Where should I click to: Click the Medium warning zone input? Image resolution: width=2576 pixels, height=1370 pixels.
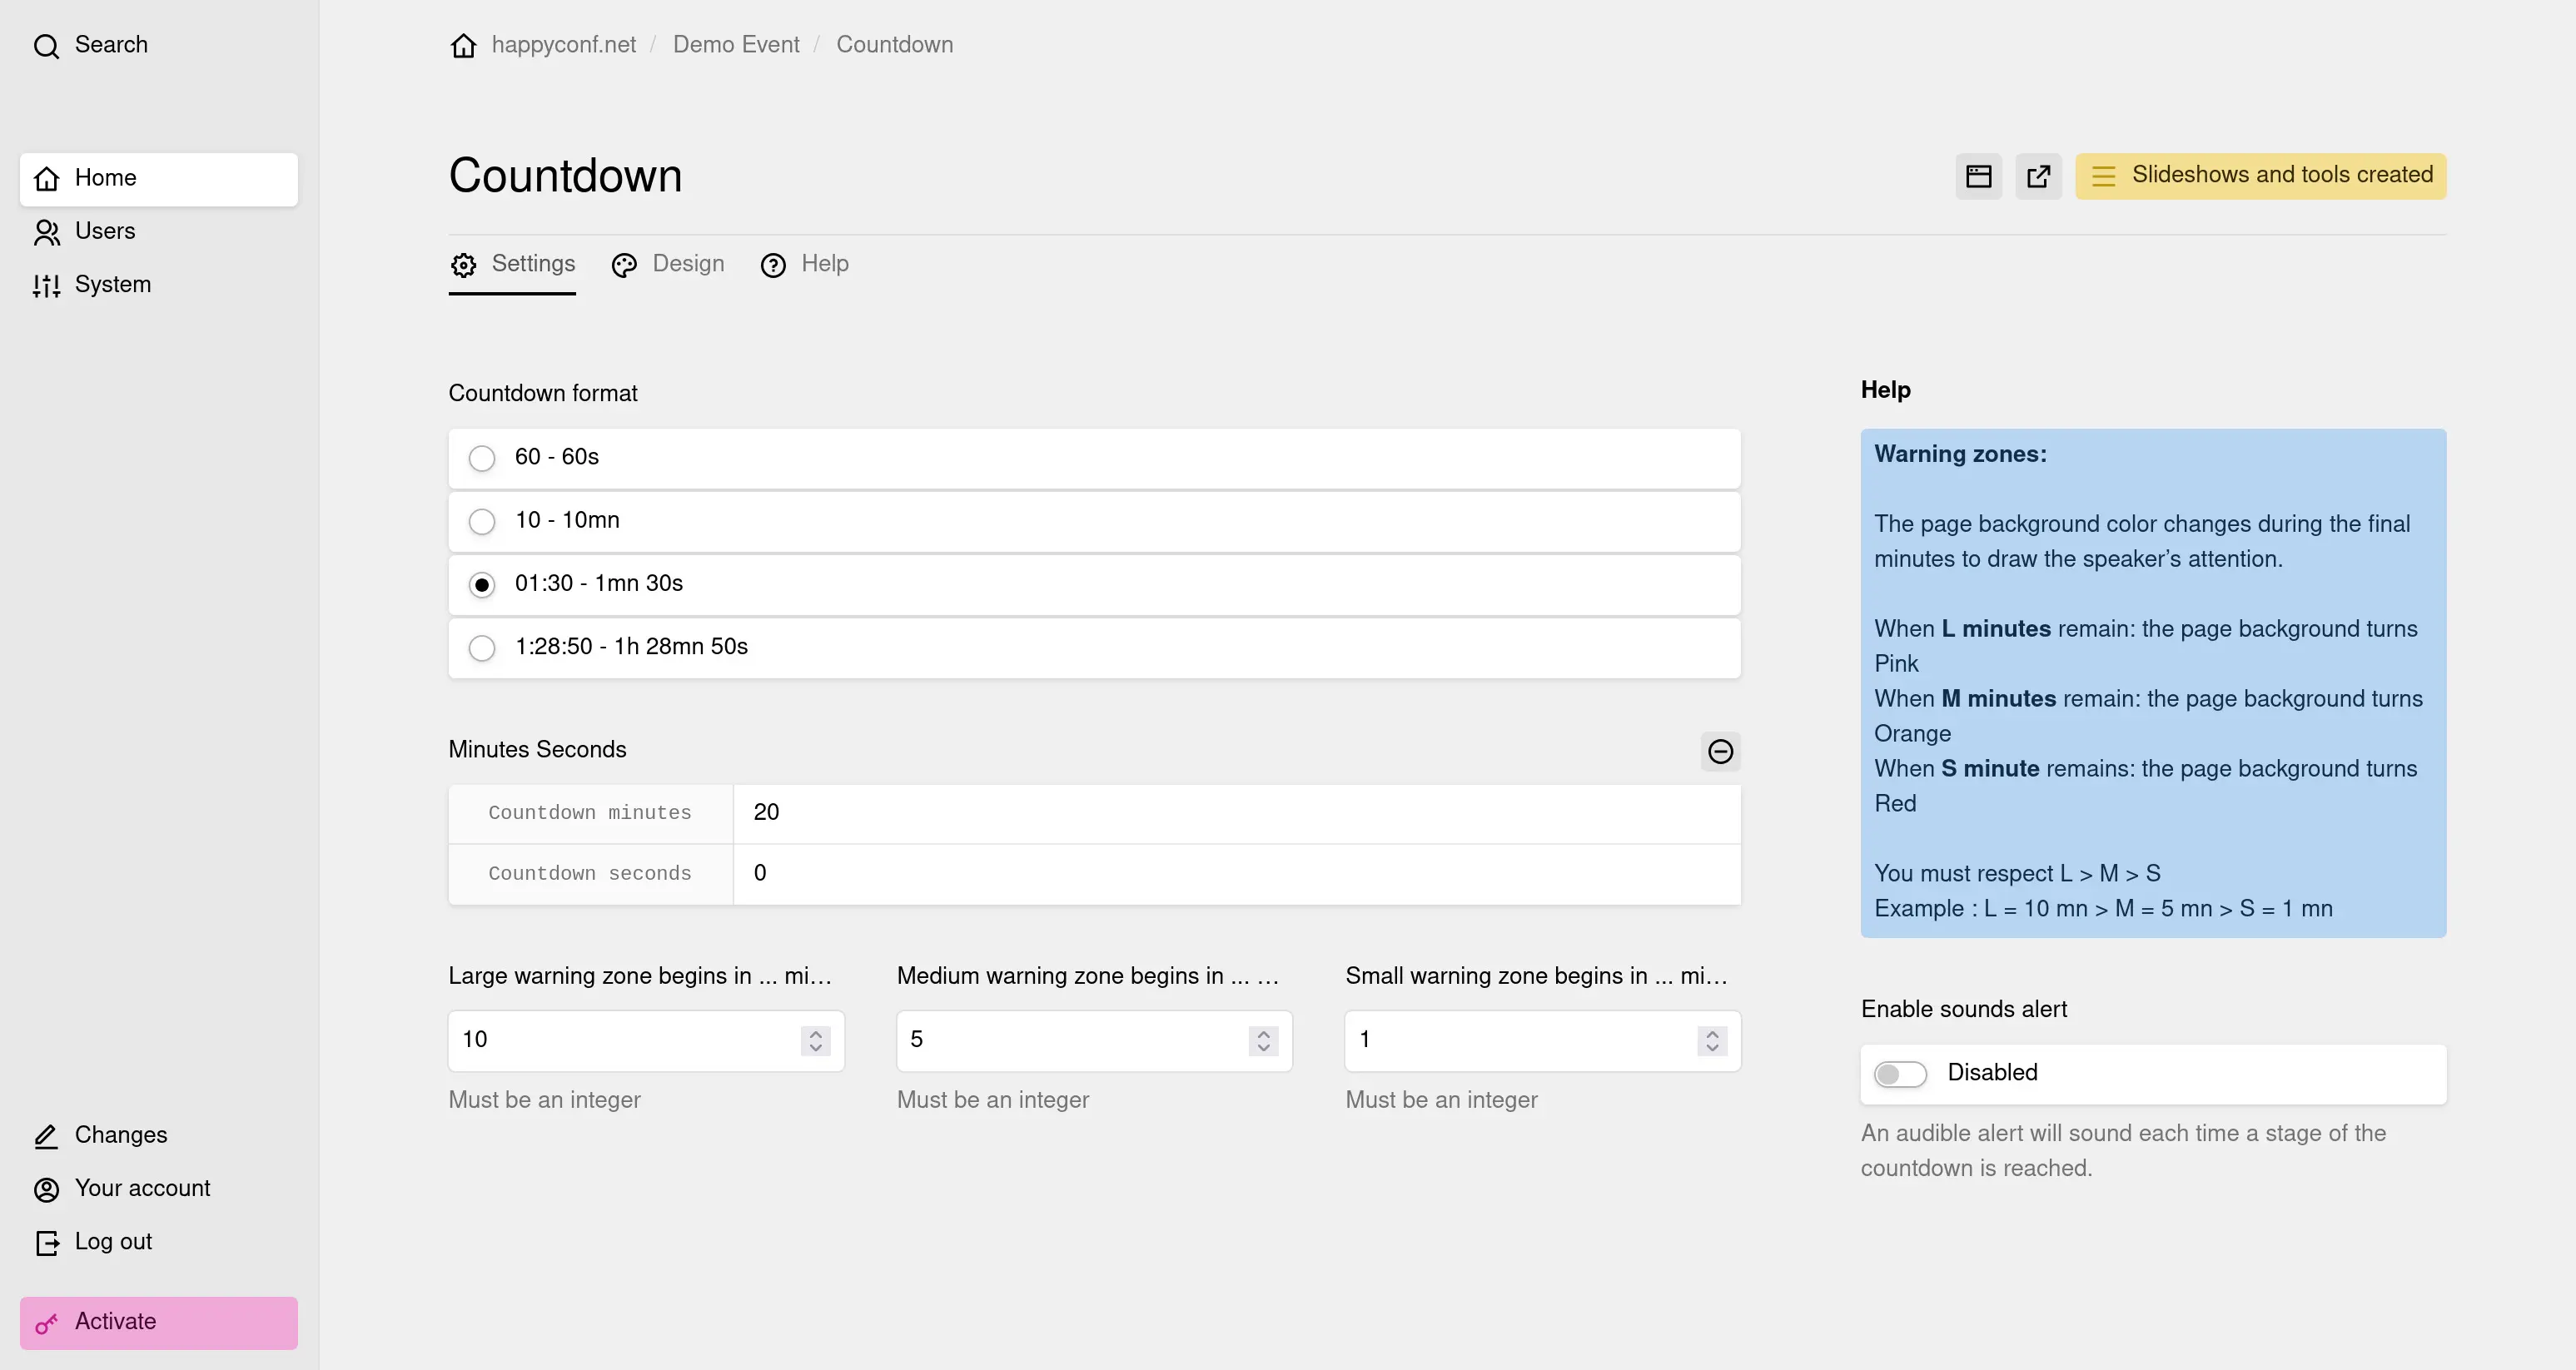pos(1094,1040)
